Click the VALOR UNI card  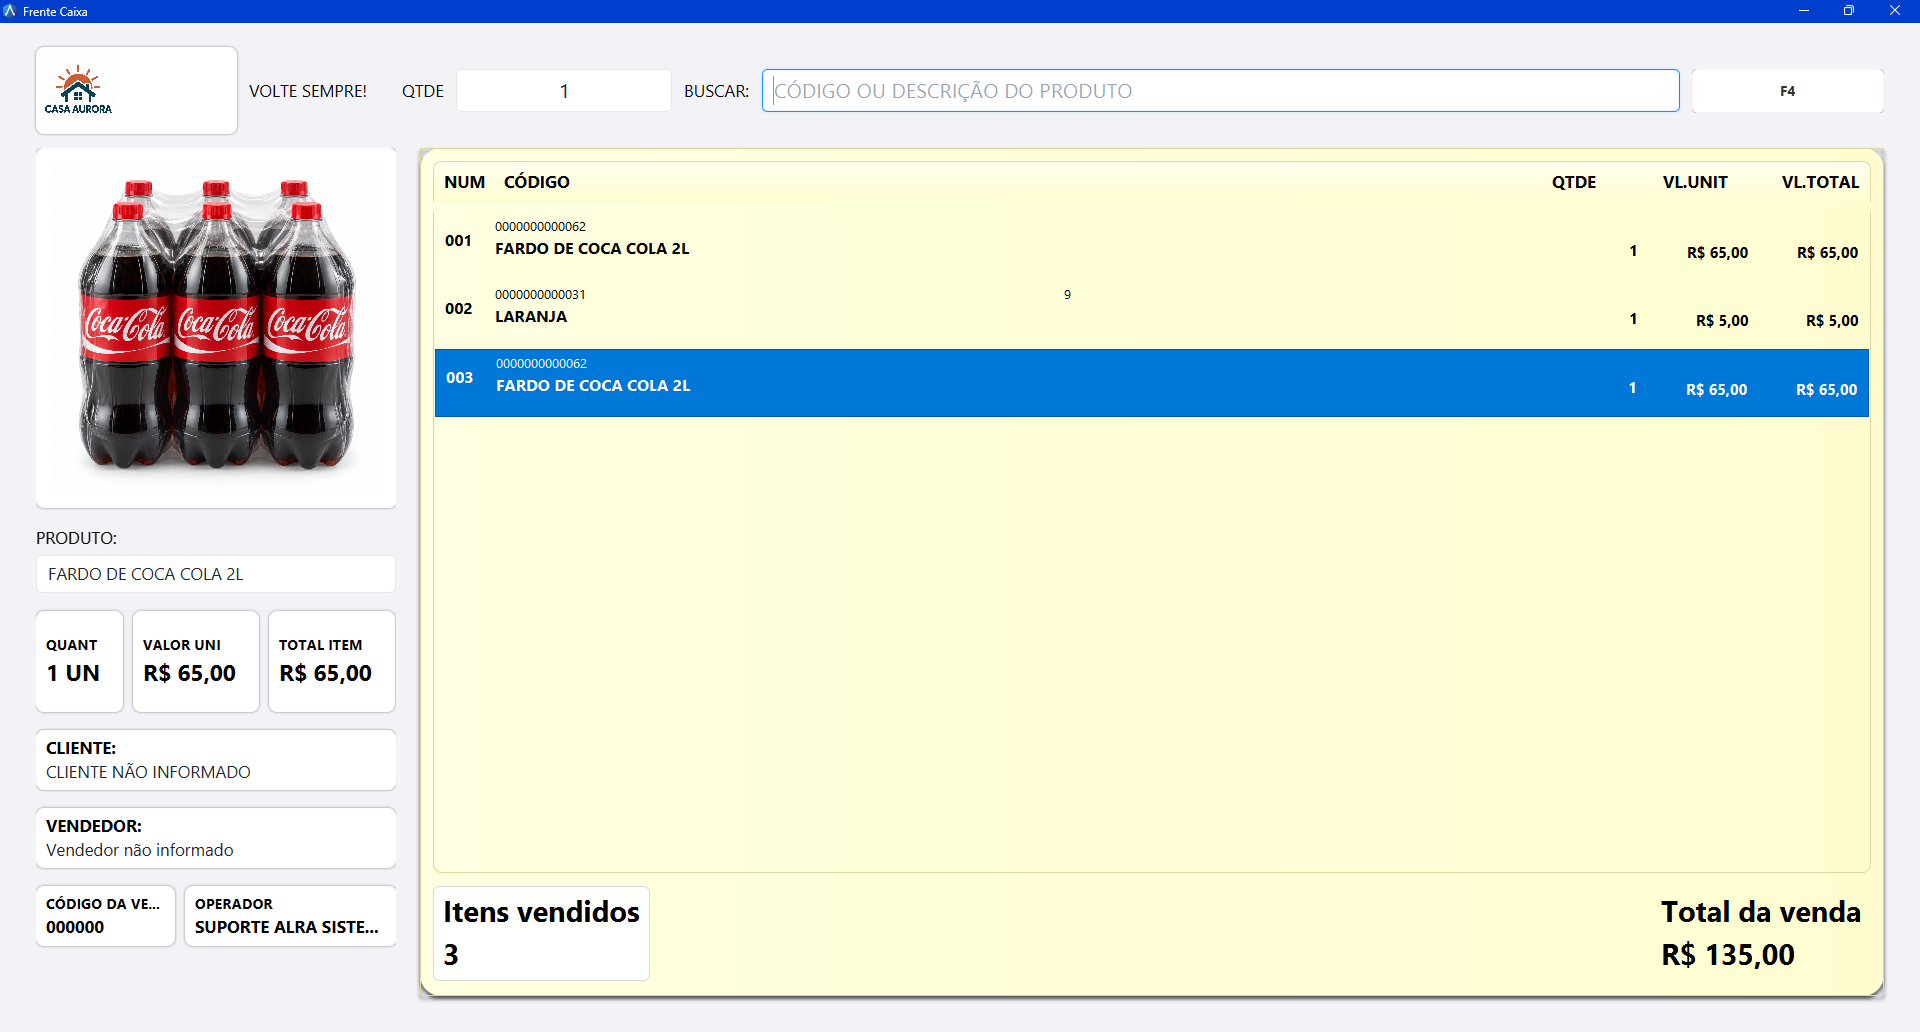click(x=196, y=661)
